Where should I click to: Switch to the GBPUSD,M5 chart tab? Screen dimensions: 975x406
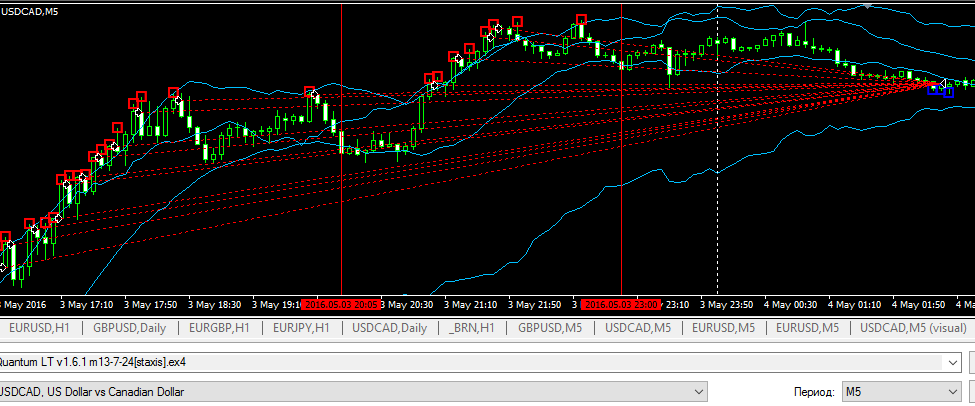pyautogui.click(x=550, y=328)
